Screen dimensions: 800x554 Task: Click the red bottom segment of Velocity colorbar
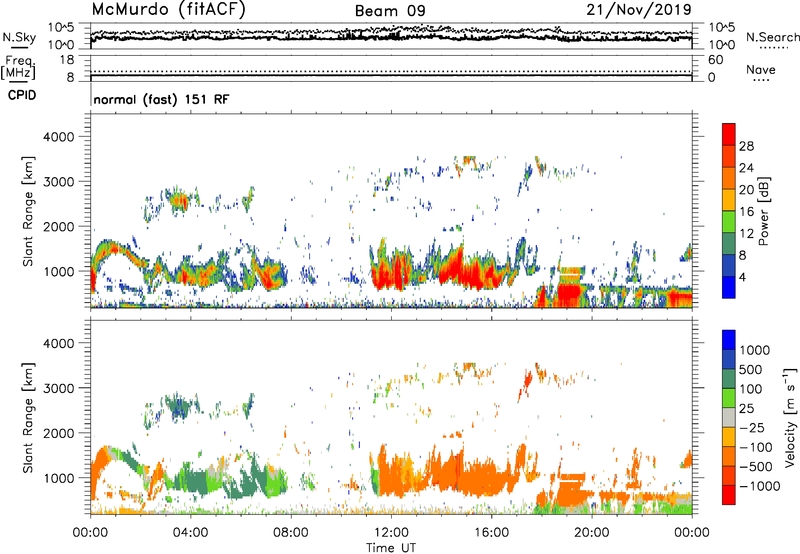729,495
